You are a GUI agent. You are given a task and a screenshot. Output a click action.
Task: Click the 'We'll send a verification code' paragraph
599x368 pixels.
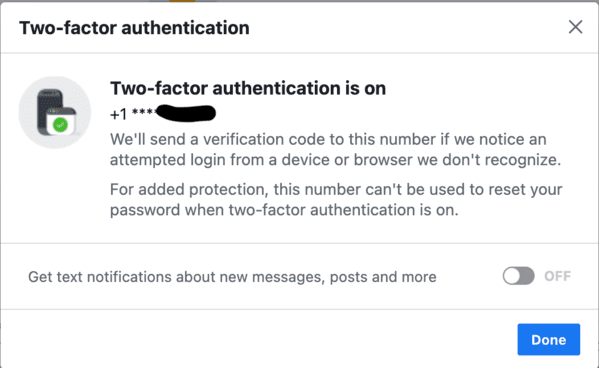pyautogui.click(x=336, y=149)
